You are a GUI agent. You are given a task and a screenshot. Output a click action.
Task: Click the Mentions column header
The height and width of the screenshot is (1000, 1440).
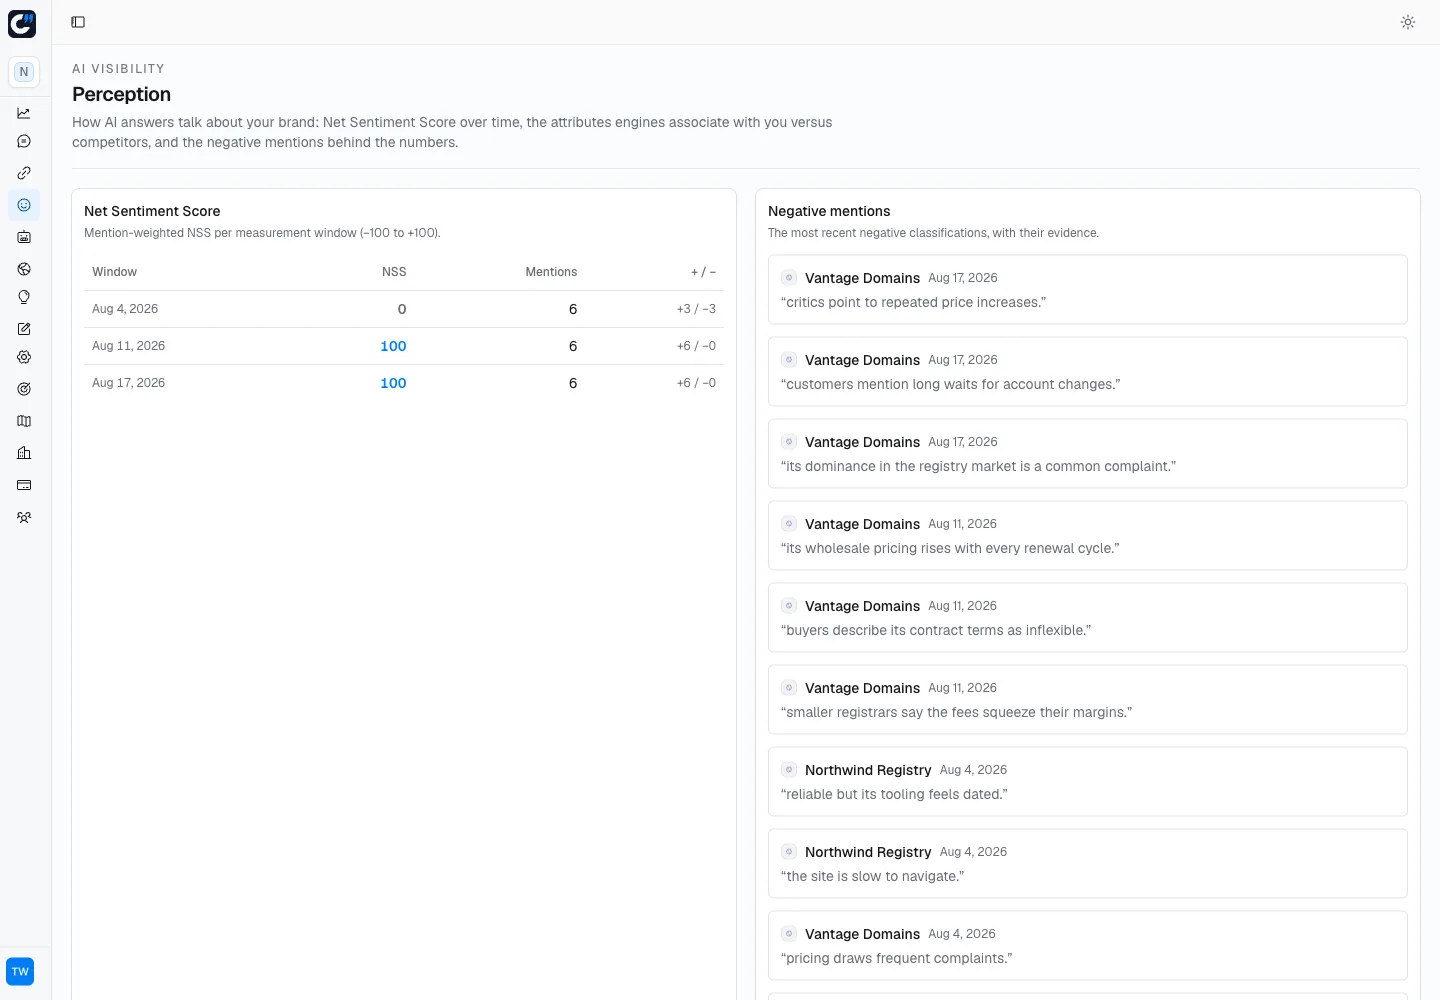click(x=551, y=272)
